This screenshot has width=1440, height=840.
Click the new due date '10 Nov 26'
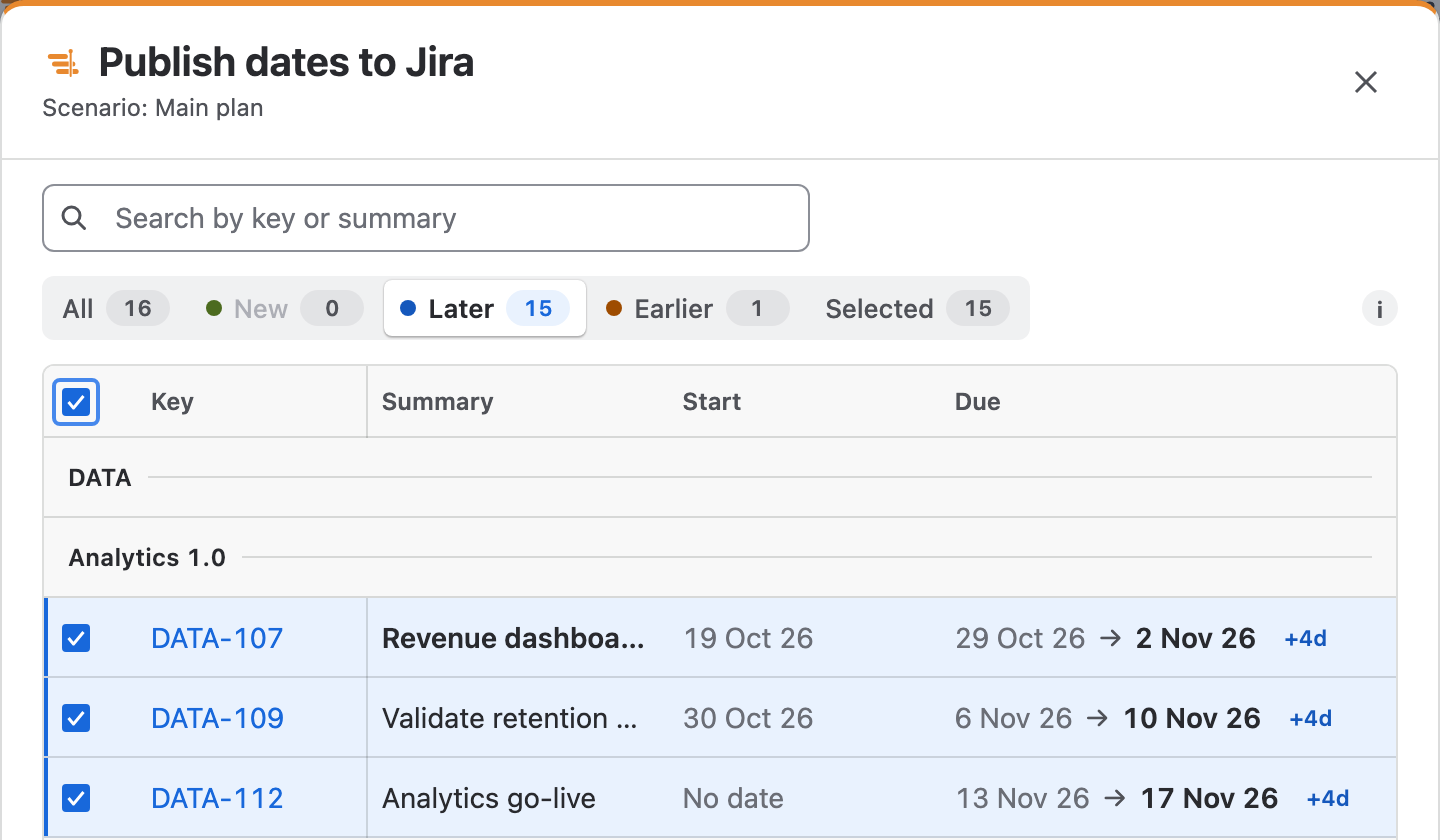tap(1192, 718)
